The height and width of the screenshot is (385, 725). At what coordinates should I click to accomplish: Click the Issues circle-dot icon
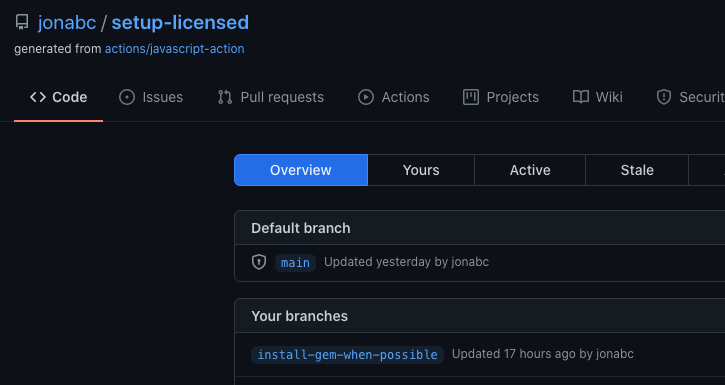click(x=127, y=97)
